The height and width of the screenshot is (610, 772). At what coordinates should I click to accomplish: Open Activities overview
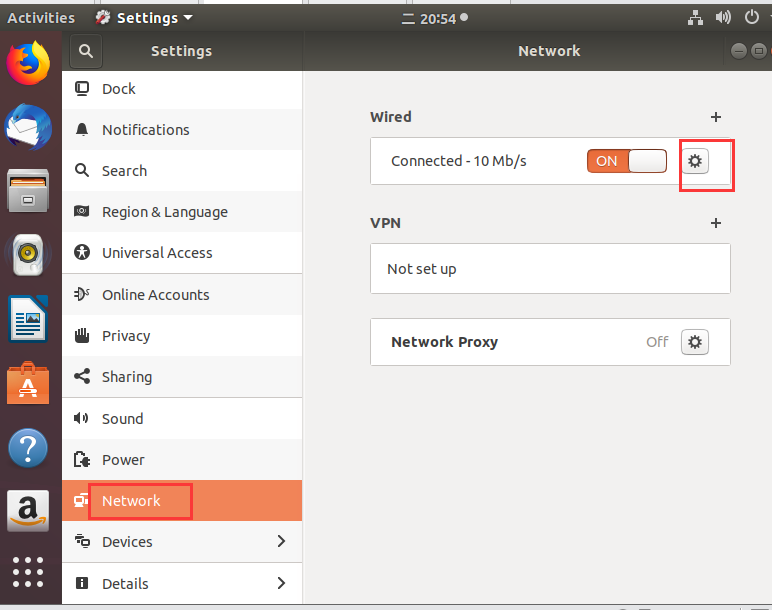[x=41, y=18]
